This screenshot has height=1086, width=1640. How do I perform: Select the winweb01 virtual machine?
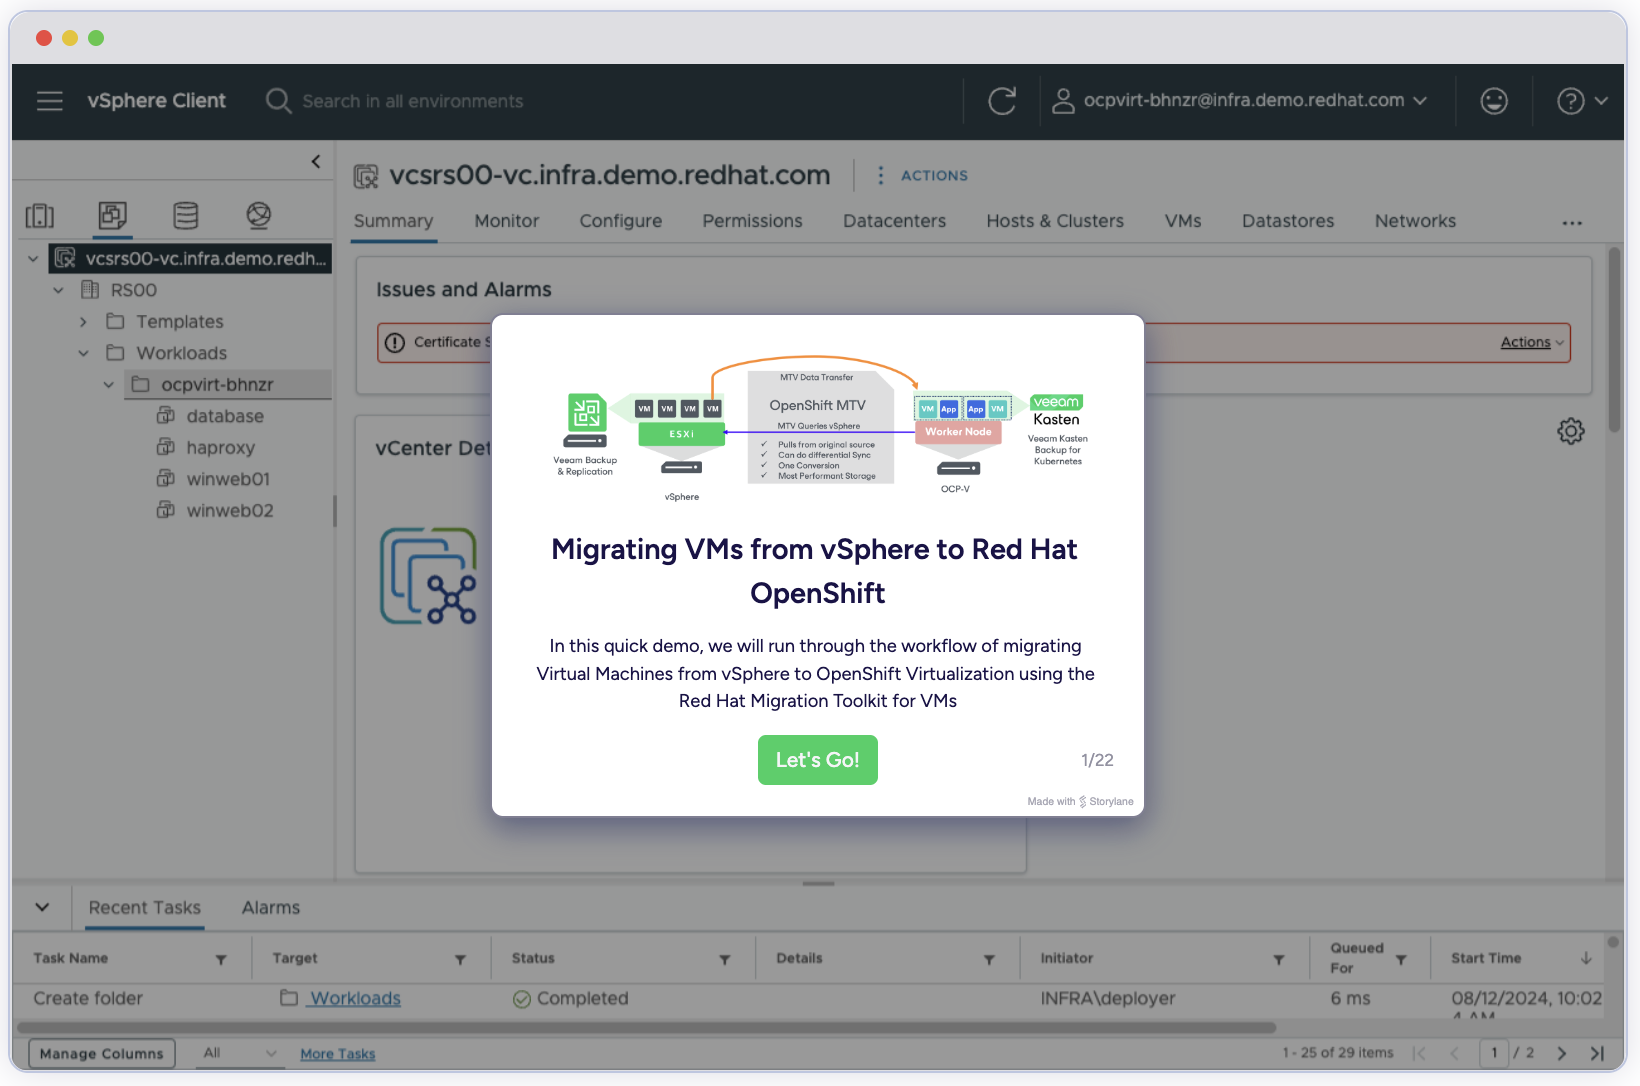tap(228, 478)
